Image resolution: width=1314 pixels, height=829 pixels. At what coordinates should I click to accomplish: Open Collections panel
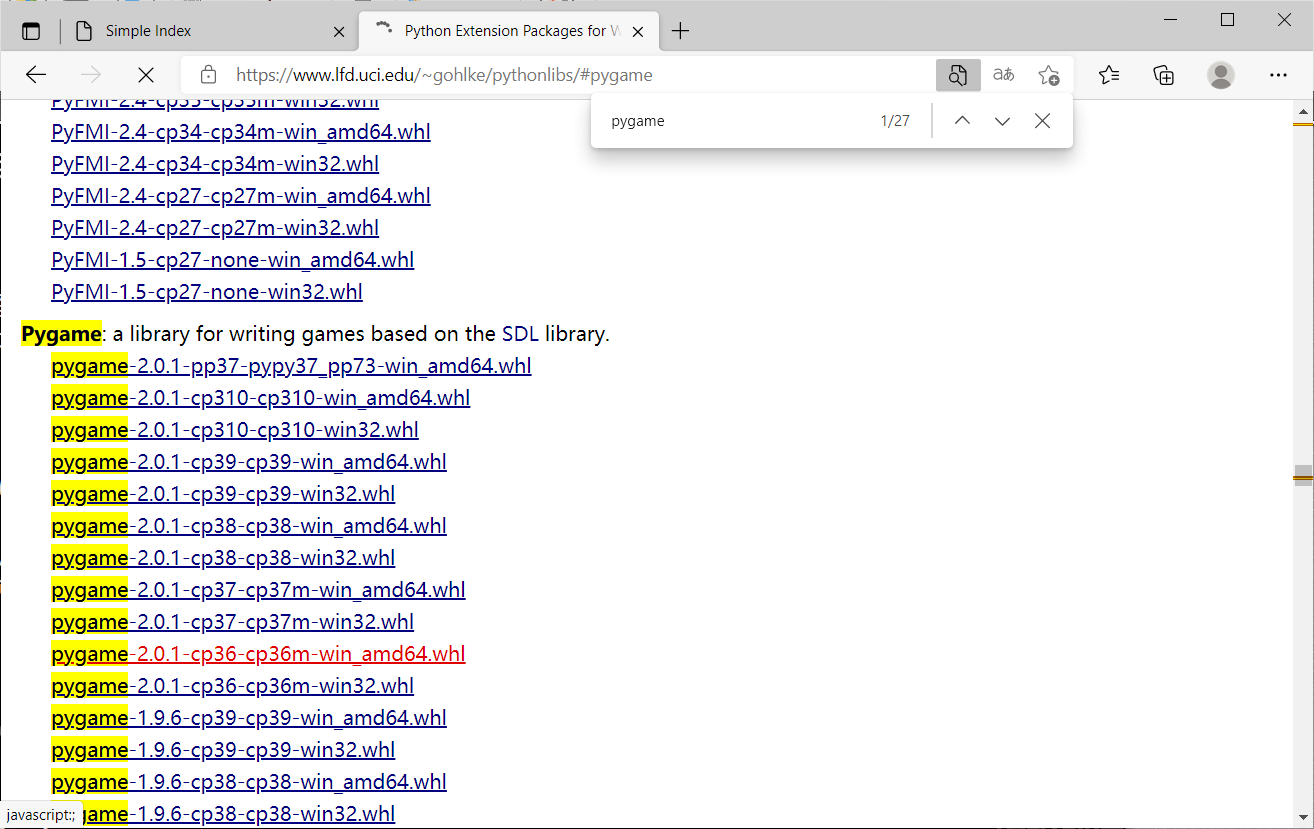1163,75
